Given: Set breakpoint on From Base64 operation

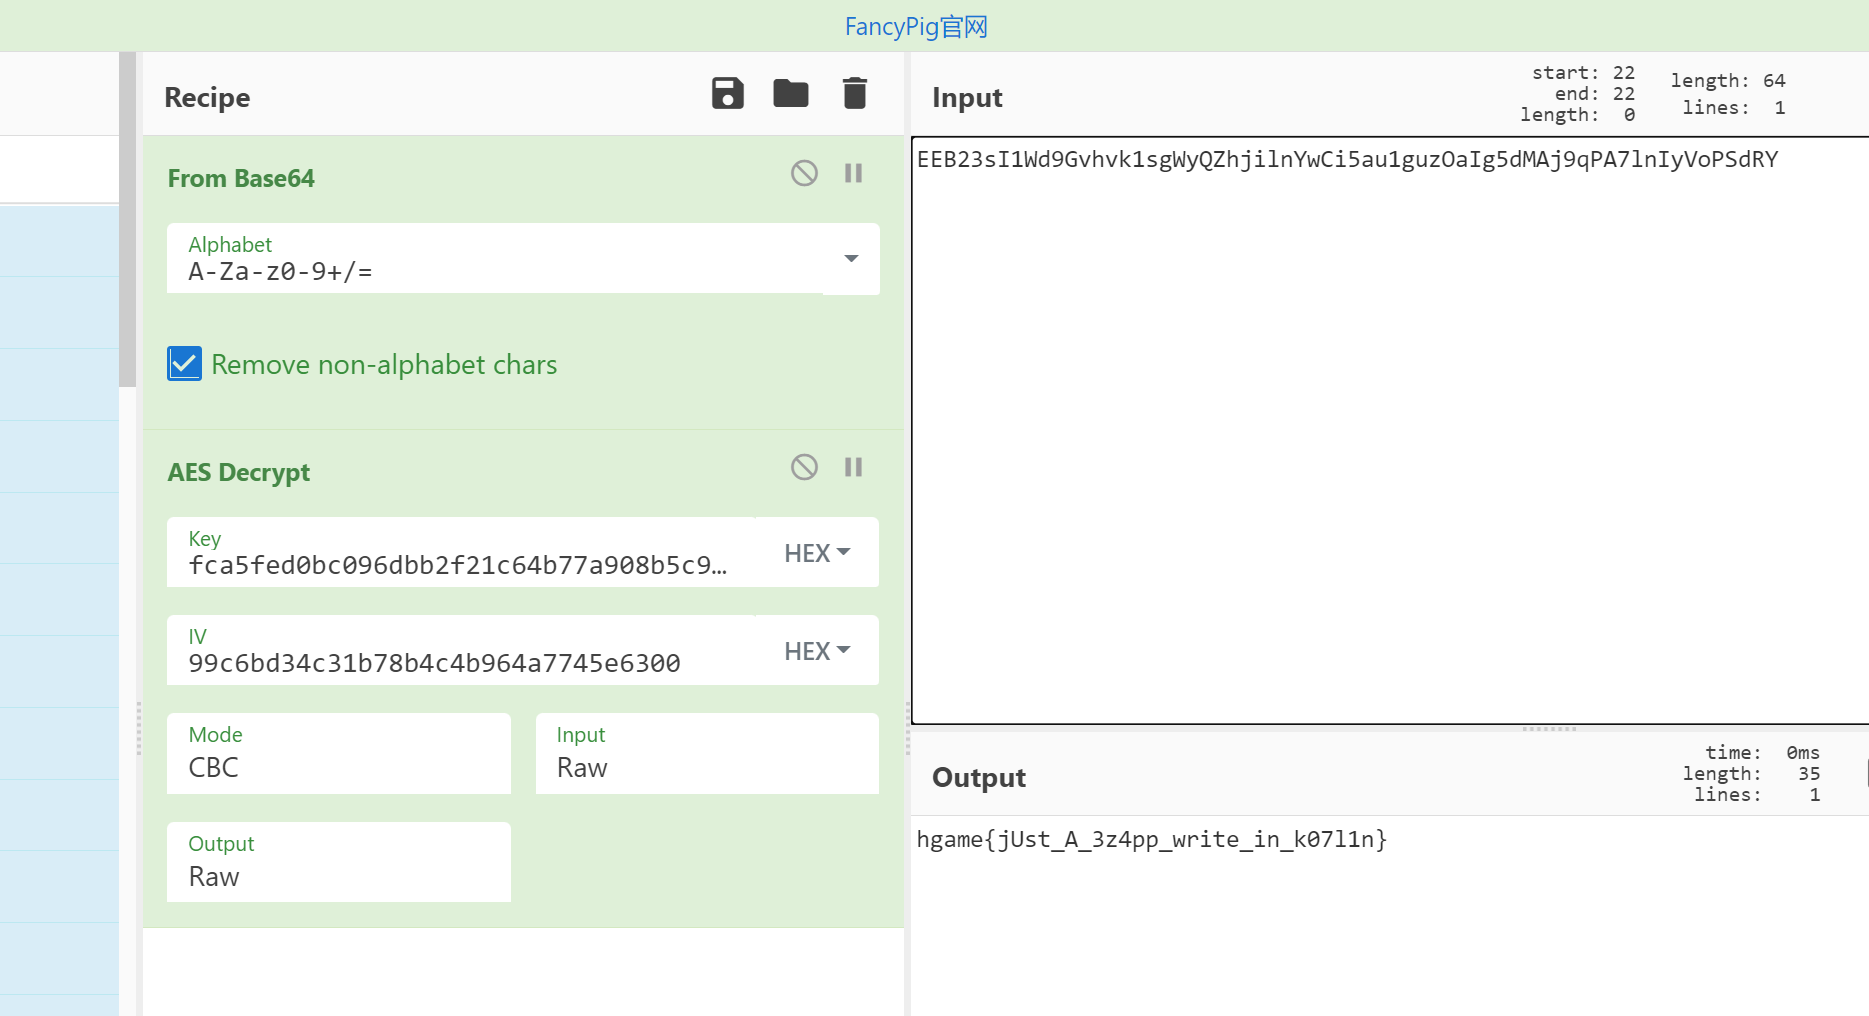Looking at the screenshot, I should [x=853, y=173].
